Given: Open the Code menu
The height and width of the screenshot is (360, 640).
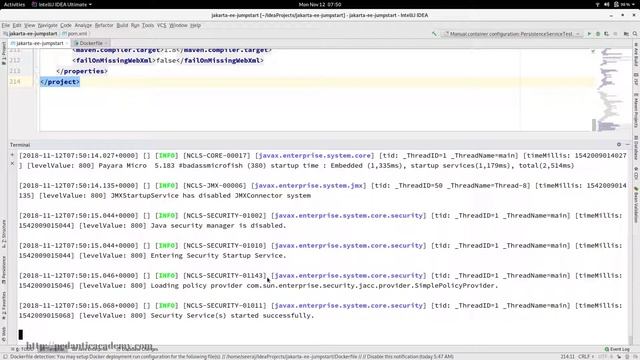Looking at the screenshot, I should (x=66, y=25).
